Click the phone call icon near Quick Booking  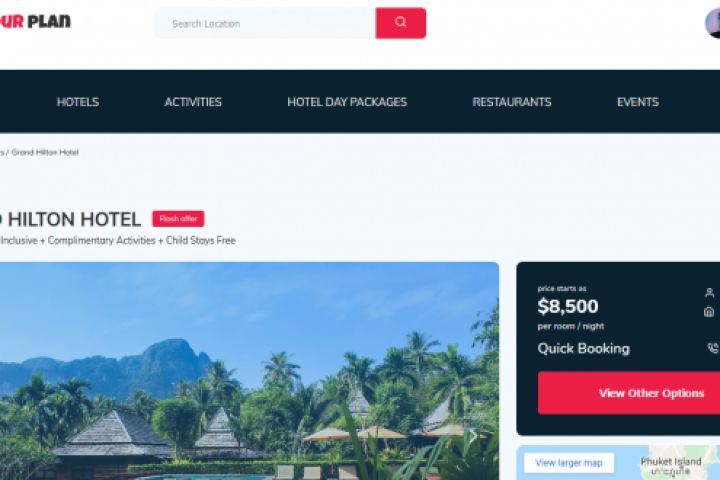pyautogui.click(x=713, y=348)
